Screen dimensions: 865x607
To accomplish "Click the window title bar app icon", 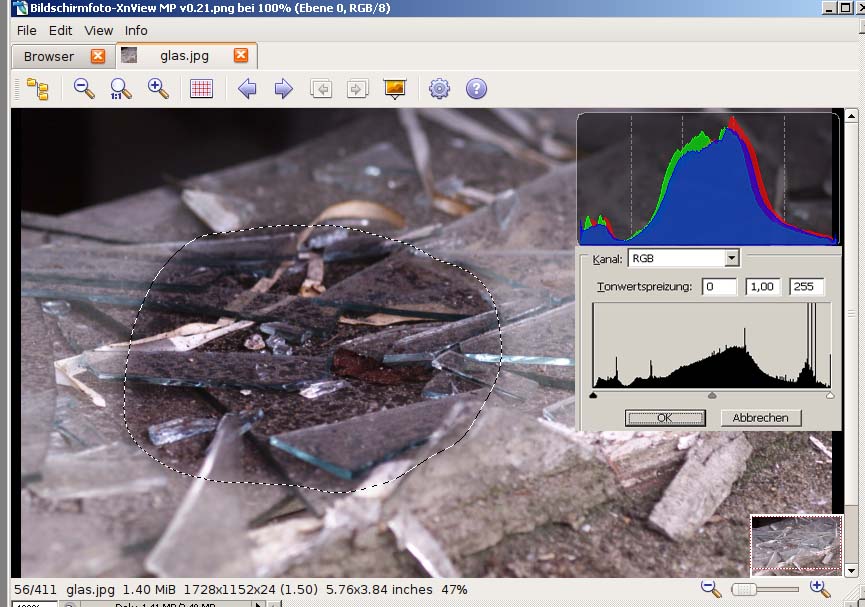I will 19,8.
